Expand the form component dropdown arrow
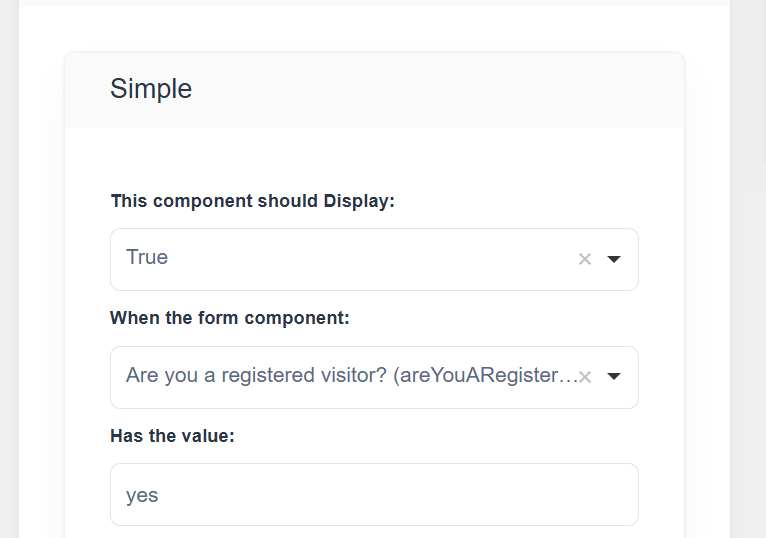Image resolution: width=766 pixels, height=538 pixels. (614, 377)
